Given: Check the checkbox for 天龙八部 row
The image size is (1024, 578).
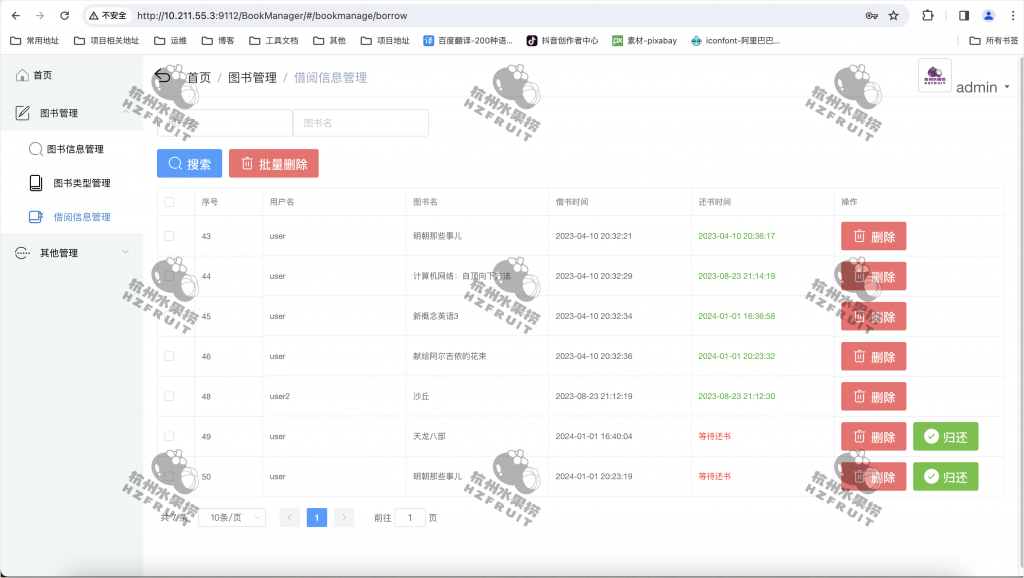Looking at the screenshot, I should point(167,436).
